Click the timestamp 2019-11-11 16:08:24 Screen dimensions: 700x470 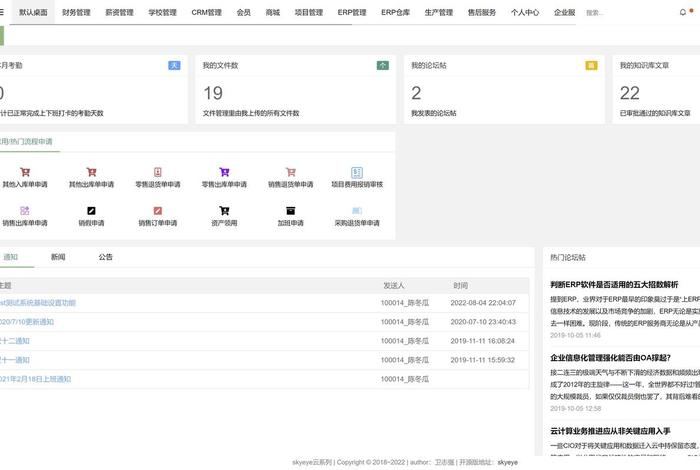point(483,341)
